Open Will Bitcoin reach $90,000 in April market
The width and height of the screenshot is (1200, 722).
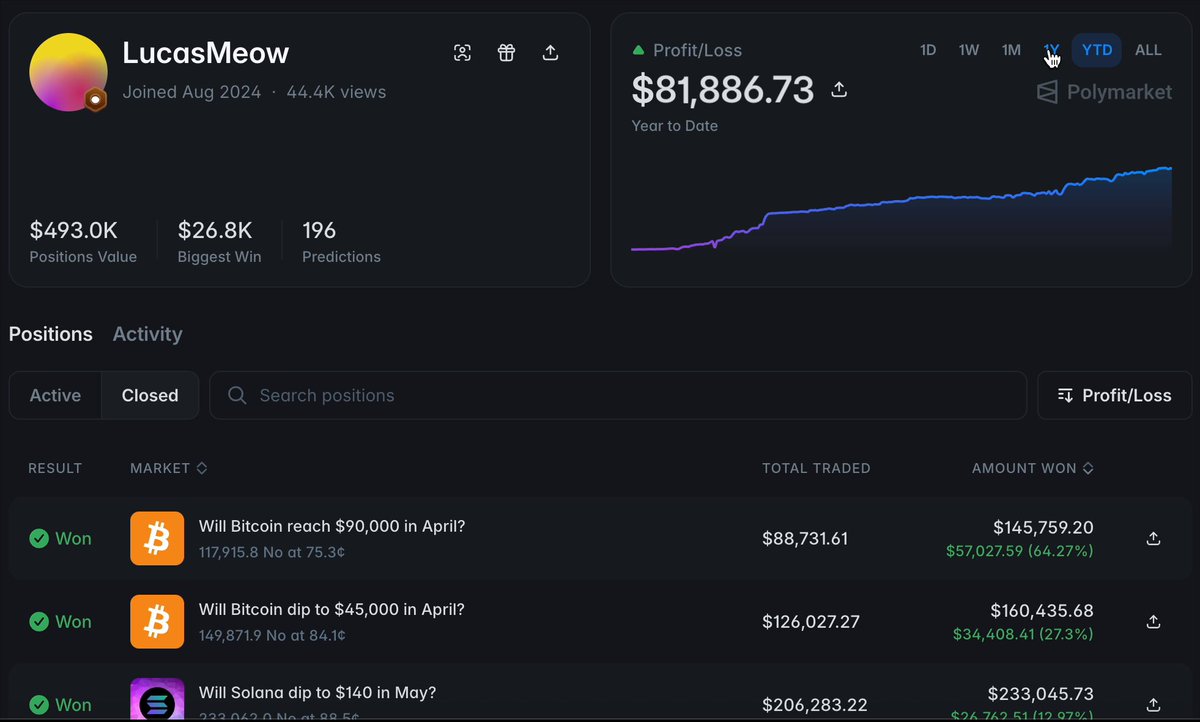pos(332,526)
